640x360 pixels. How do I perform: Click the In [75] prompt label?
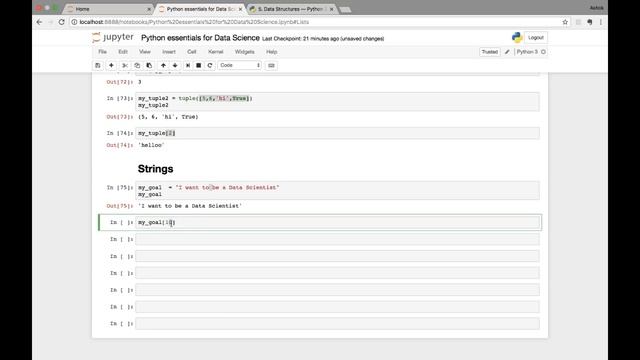coord(120,187)
